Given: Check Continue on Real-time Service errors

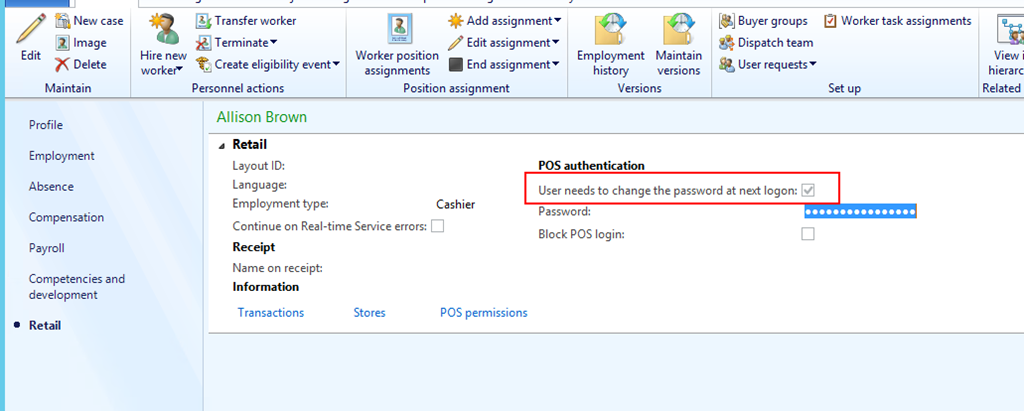Looking at the screenshot, I should [438, 226].
